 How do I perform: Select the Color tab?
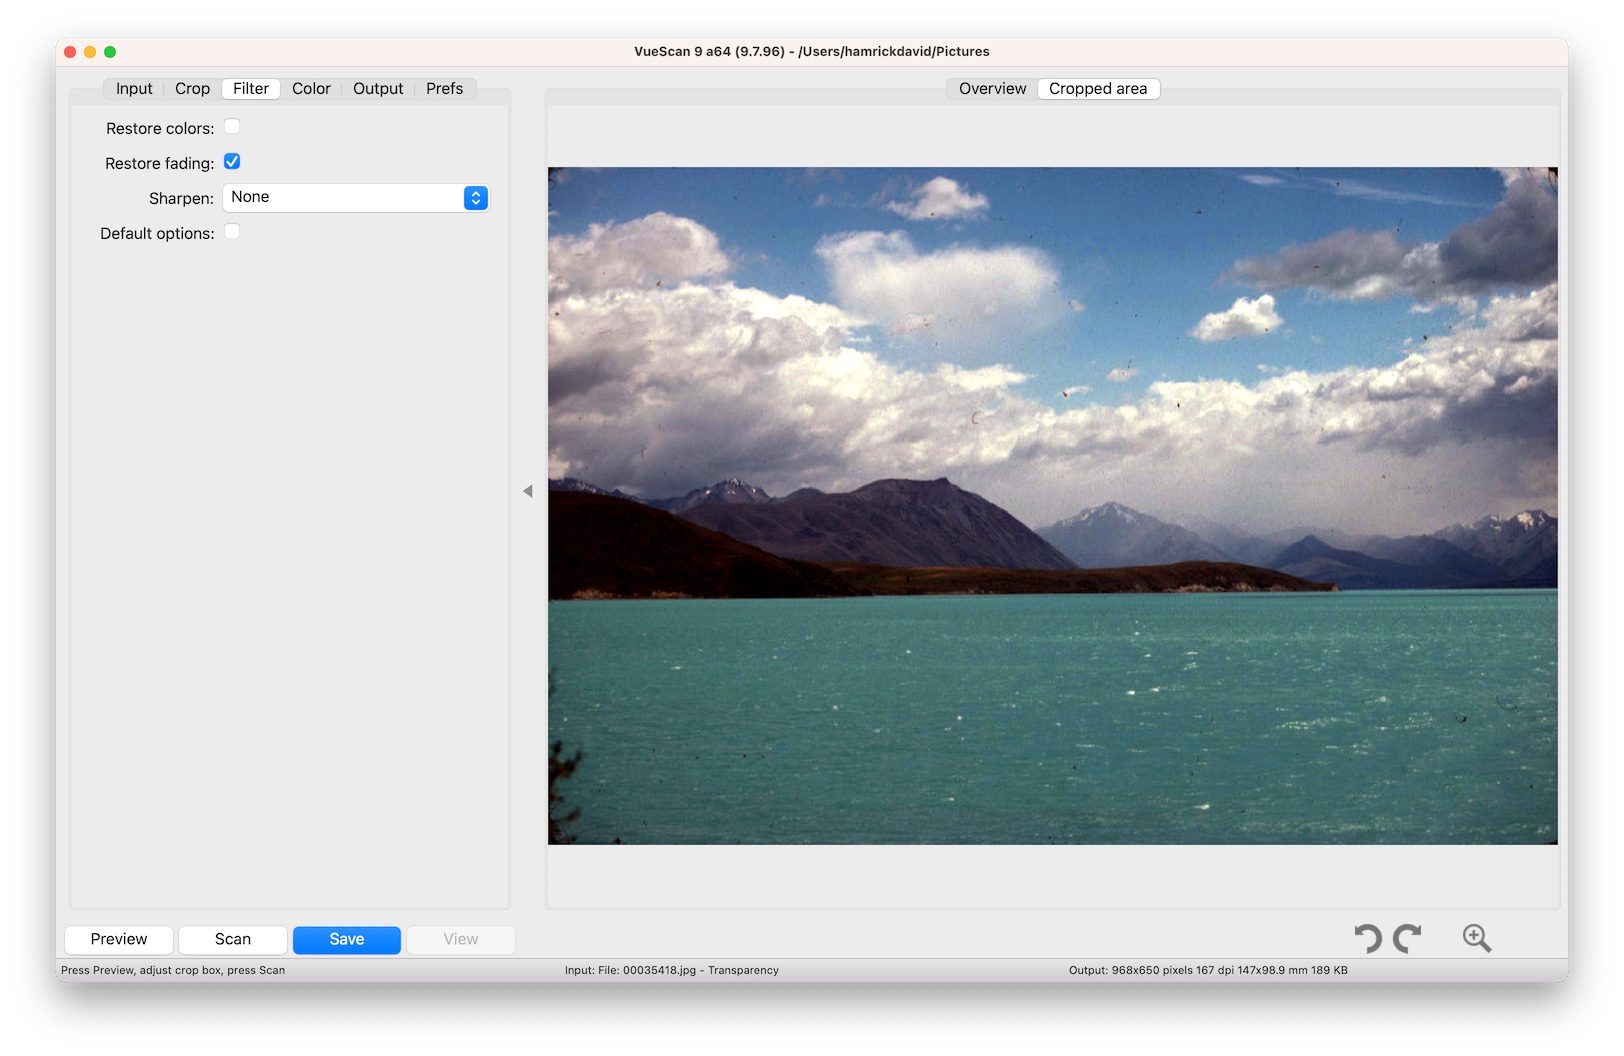pyautogui.click(x=311, y=89)
